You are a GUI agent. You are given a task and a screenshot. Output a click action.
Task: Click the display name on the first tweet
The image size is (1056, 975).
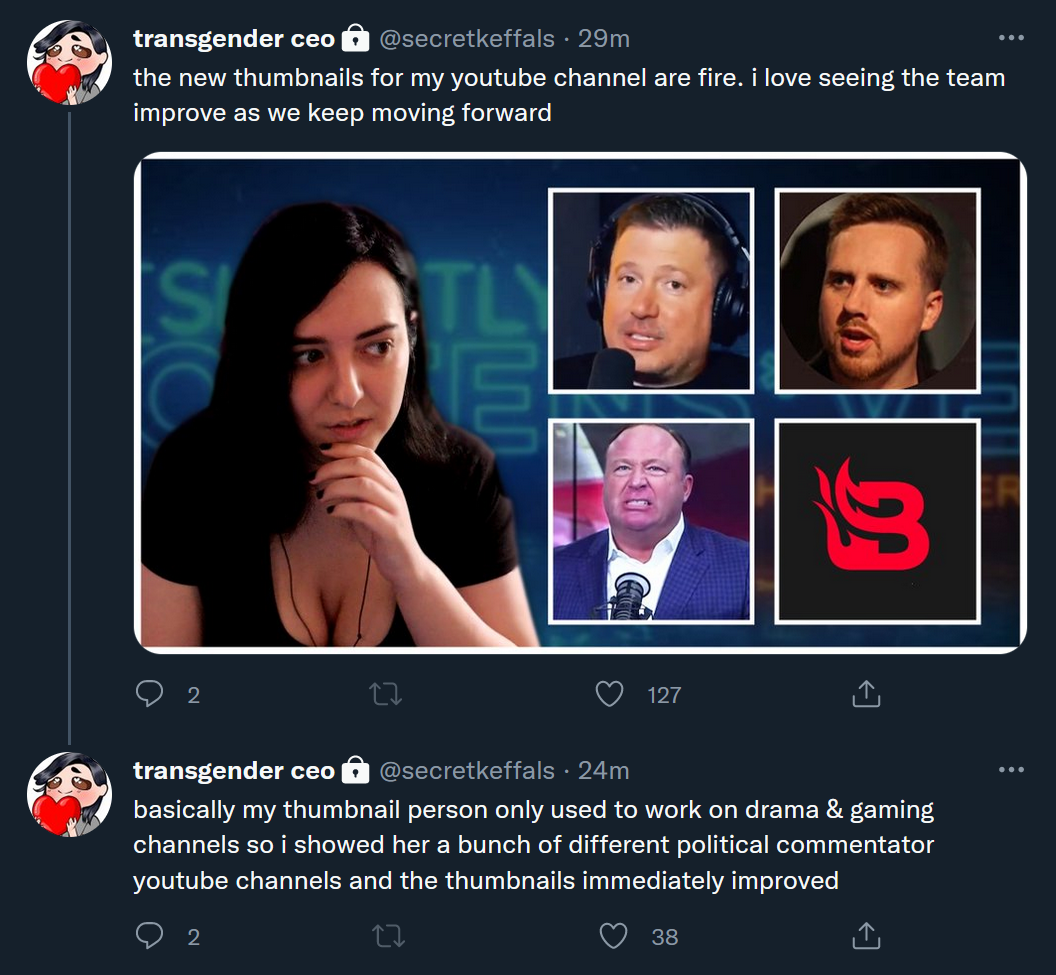tap(234, 39)
